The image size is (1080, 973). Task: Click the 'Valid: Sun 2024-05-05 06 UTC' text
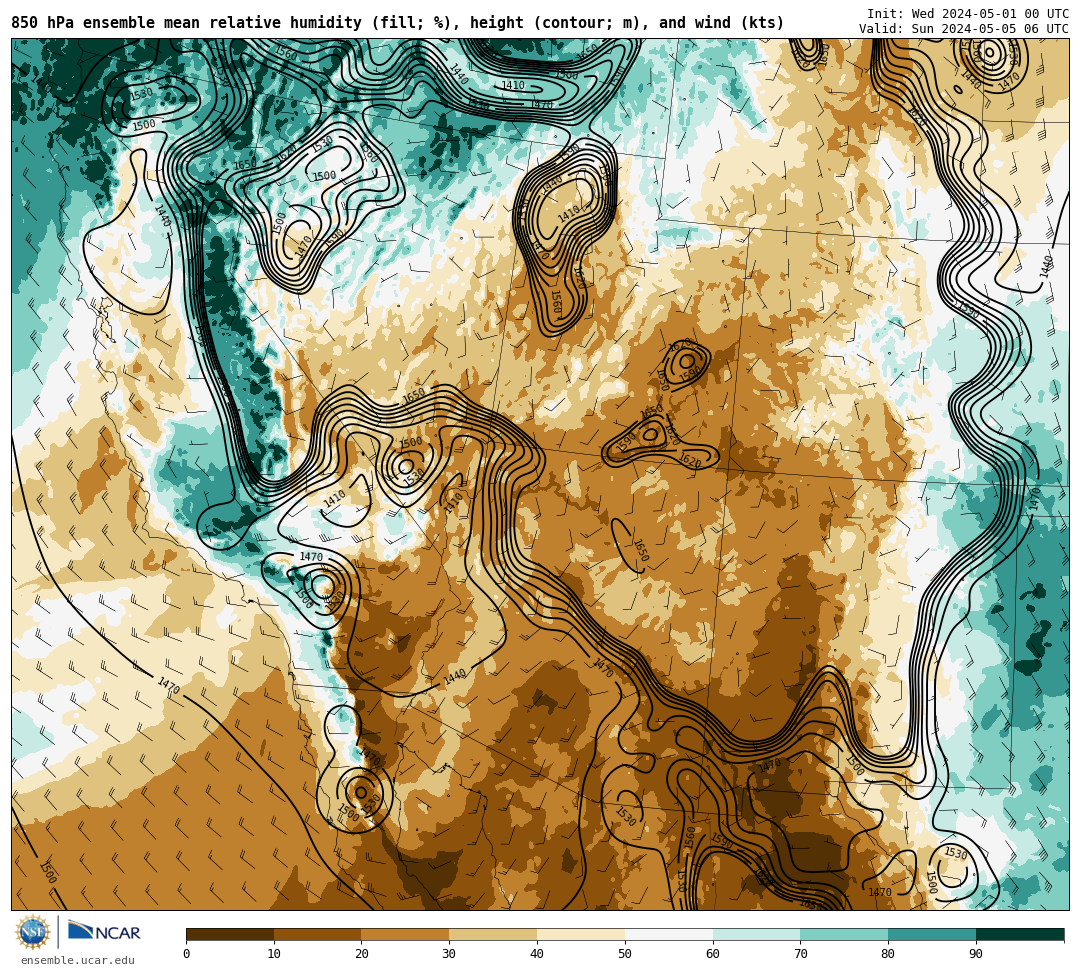tap(964, 29)
